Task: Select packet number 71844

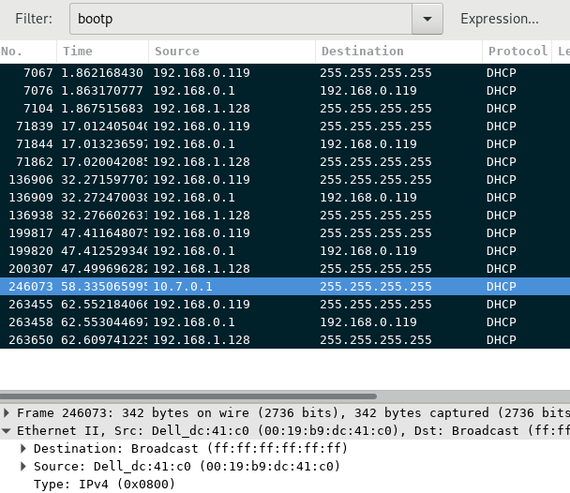Action: click(285, 144)
